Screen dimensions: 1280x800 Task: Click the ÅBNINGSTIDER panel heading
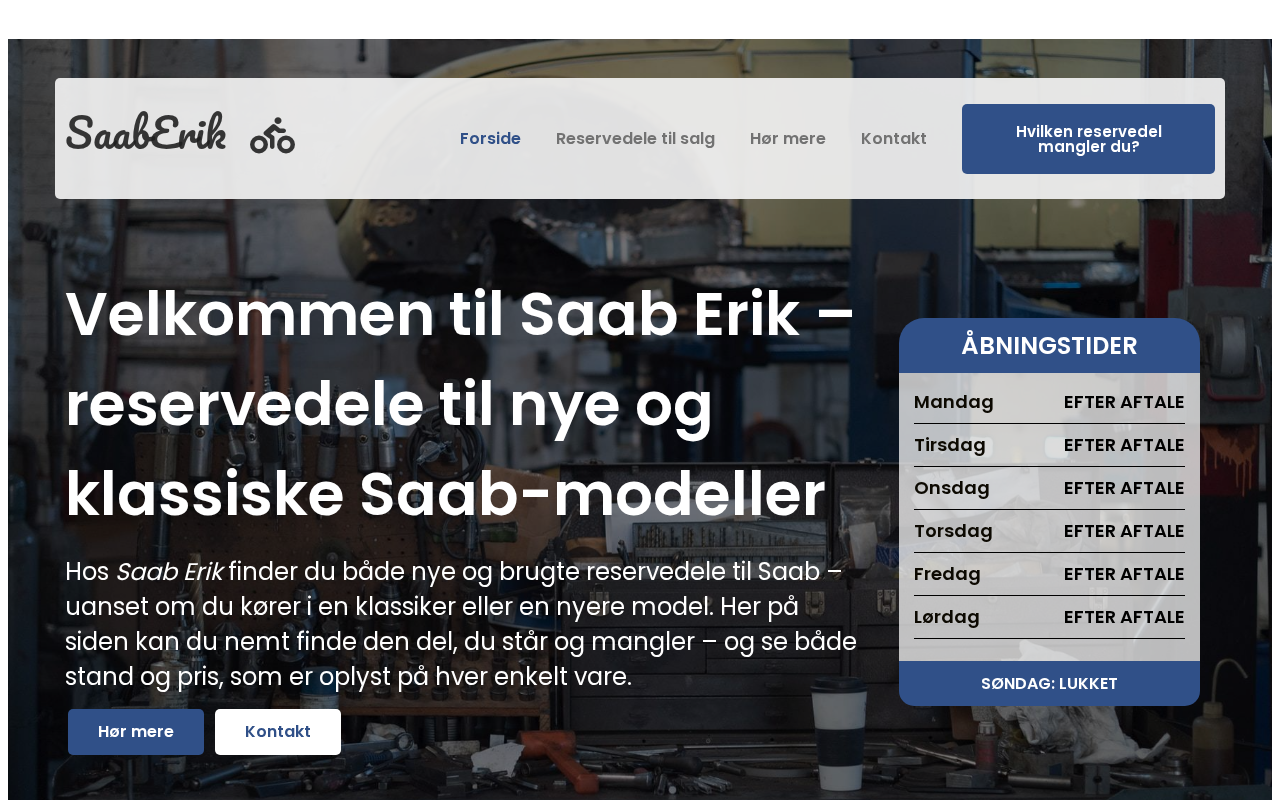[x=1049, y=346]
